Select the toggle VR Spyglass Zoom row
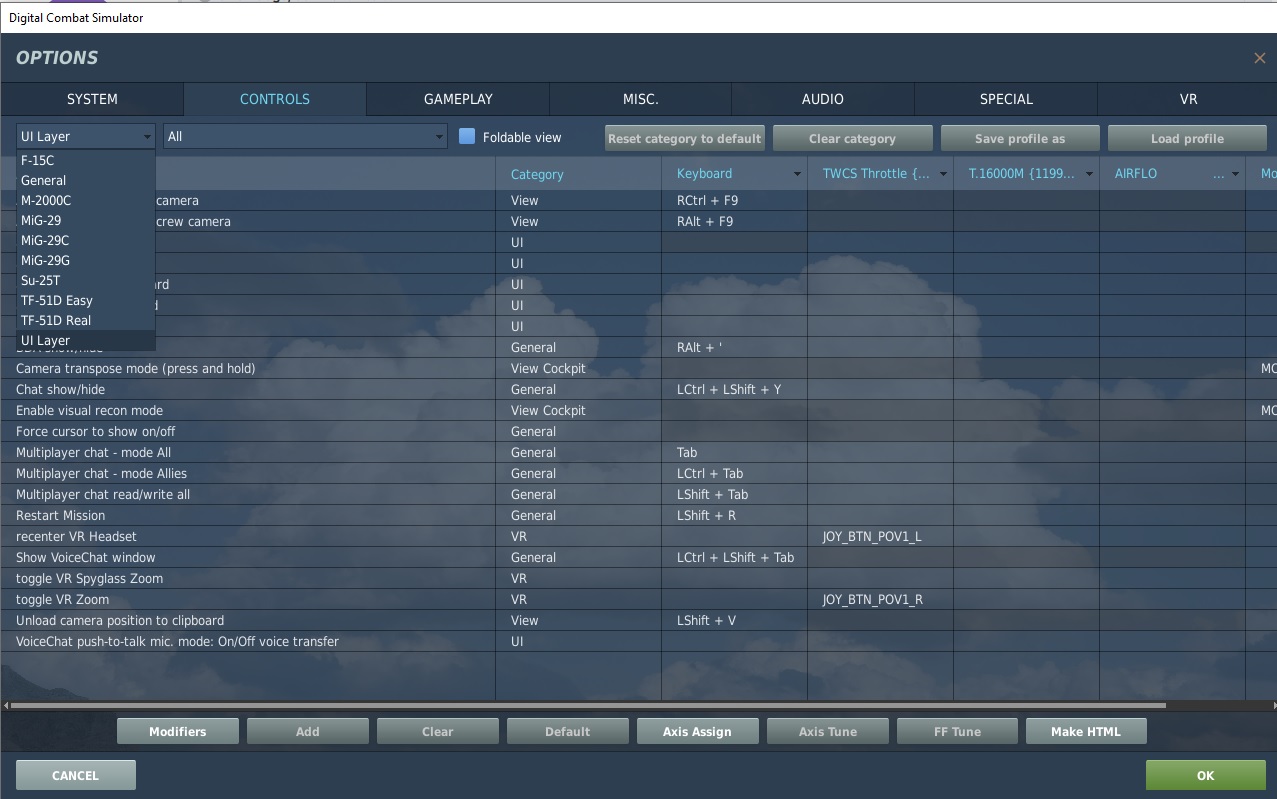 [638, 578]
